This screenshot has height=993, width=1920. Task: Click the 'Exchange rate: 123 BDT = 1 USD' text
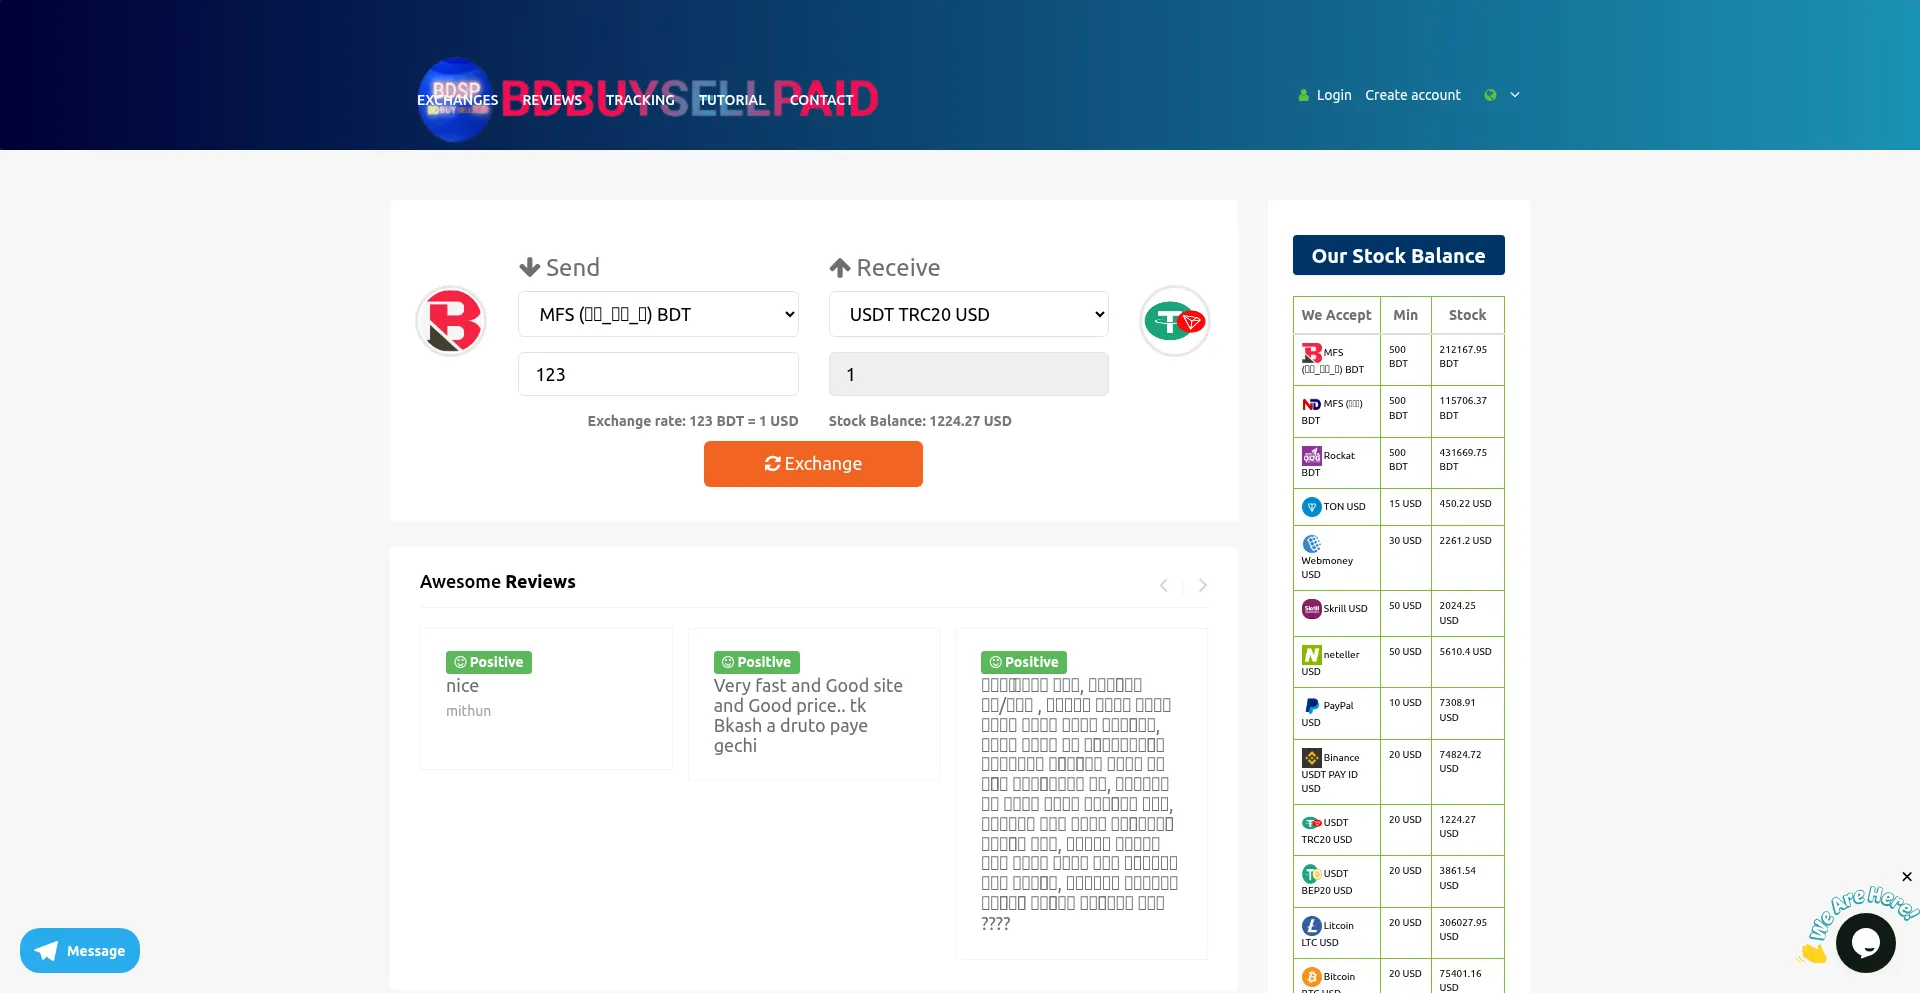pos(693,421)
